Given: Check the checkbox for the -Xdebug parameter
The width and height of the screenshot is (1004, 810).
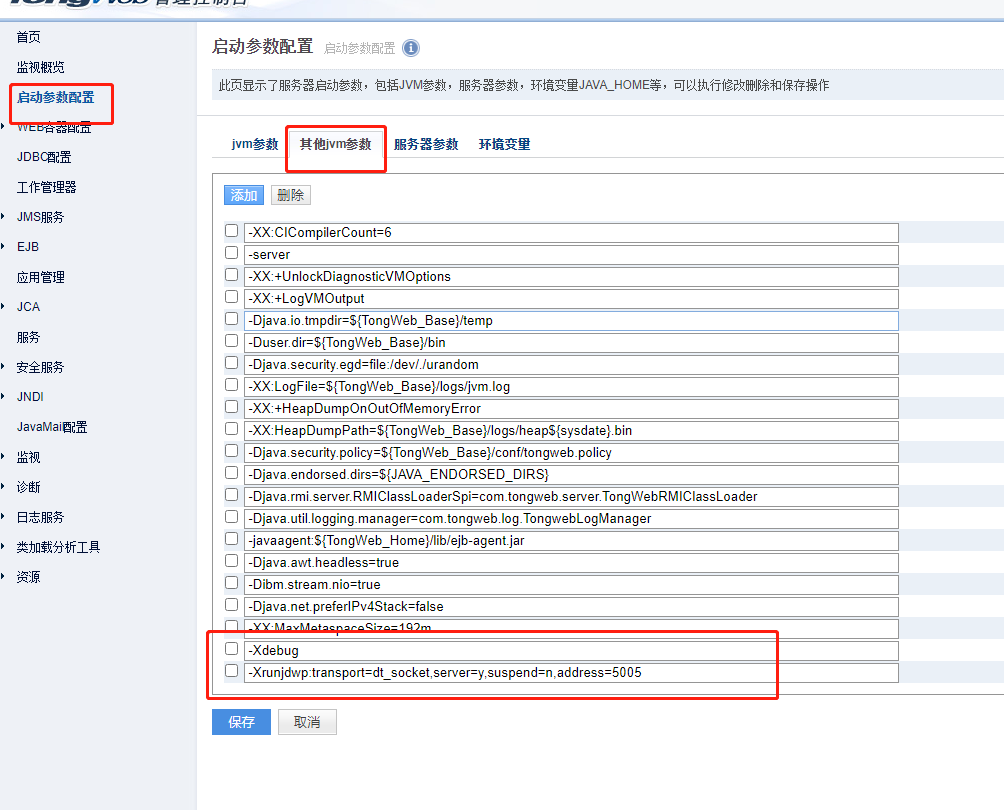Looking at the screenshot, I should tap(231, 648).
